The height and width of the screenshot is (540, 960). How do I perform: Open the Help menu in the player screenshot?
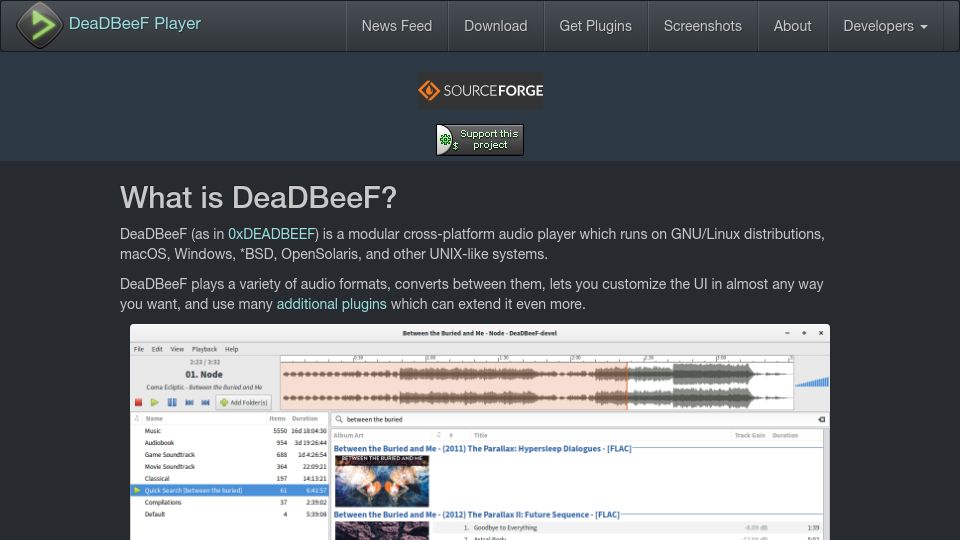231,349
